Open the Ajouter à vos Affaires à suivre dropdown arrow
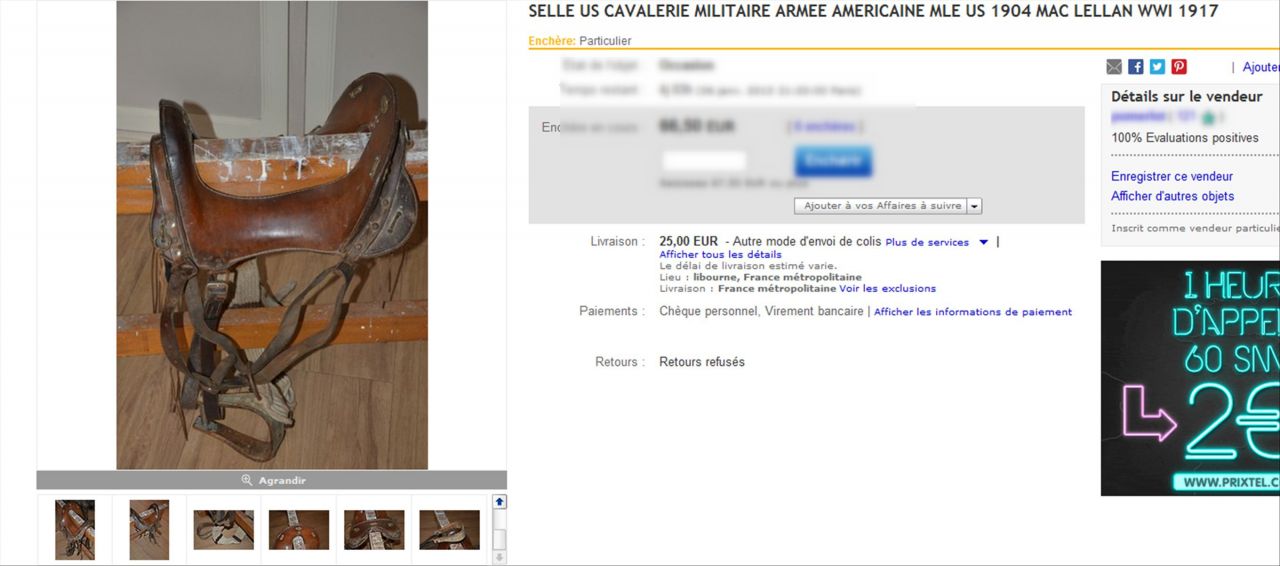 tap(975, 206)
